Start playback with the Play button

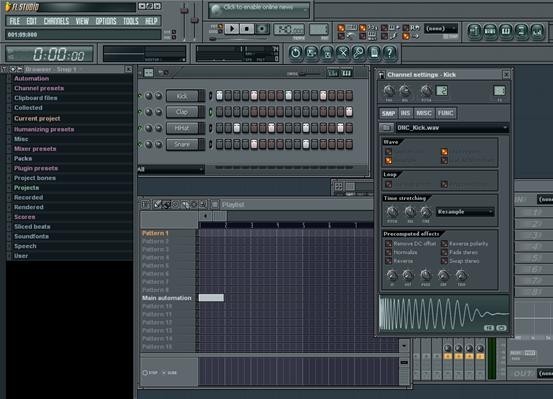coord(232,29)
